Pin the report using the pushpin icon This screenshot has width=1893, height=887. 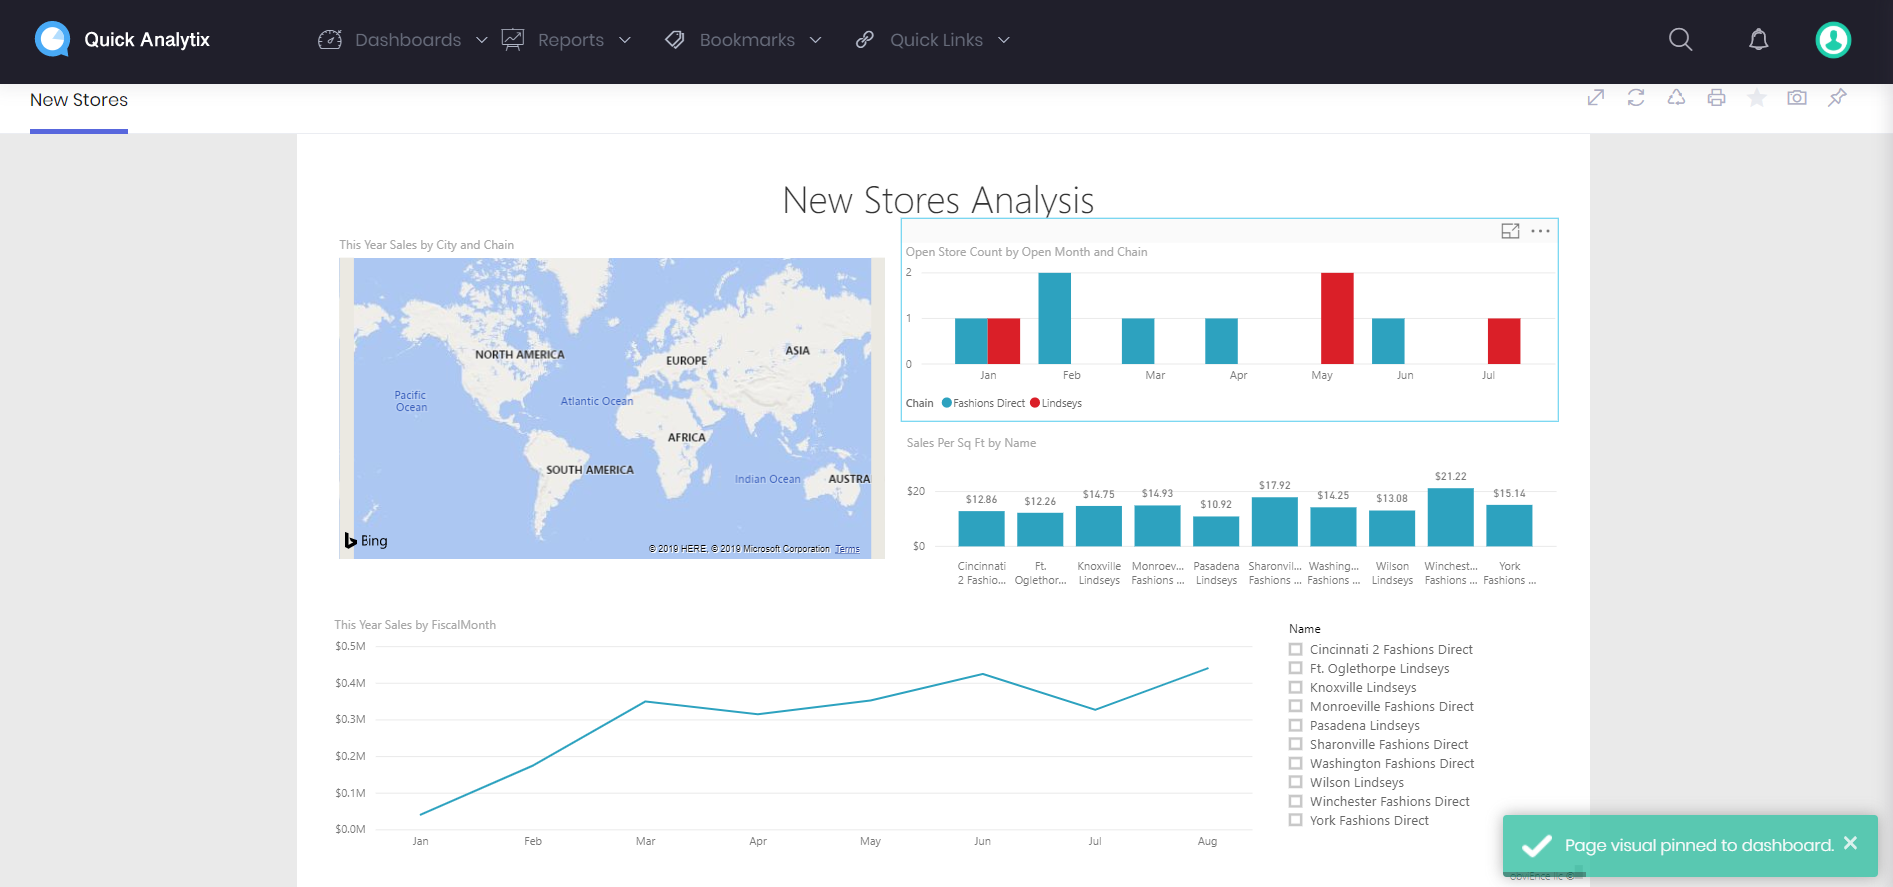click(x=1837, y=98)
